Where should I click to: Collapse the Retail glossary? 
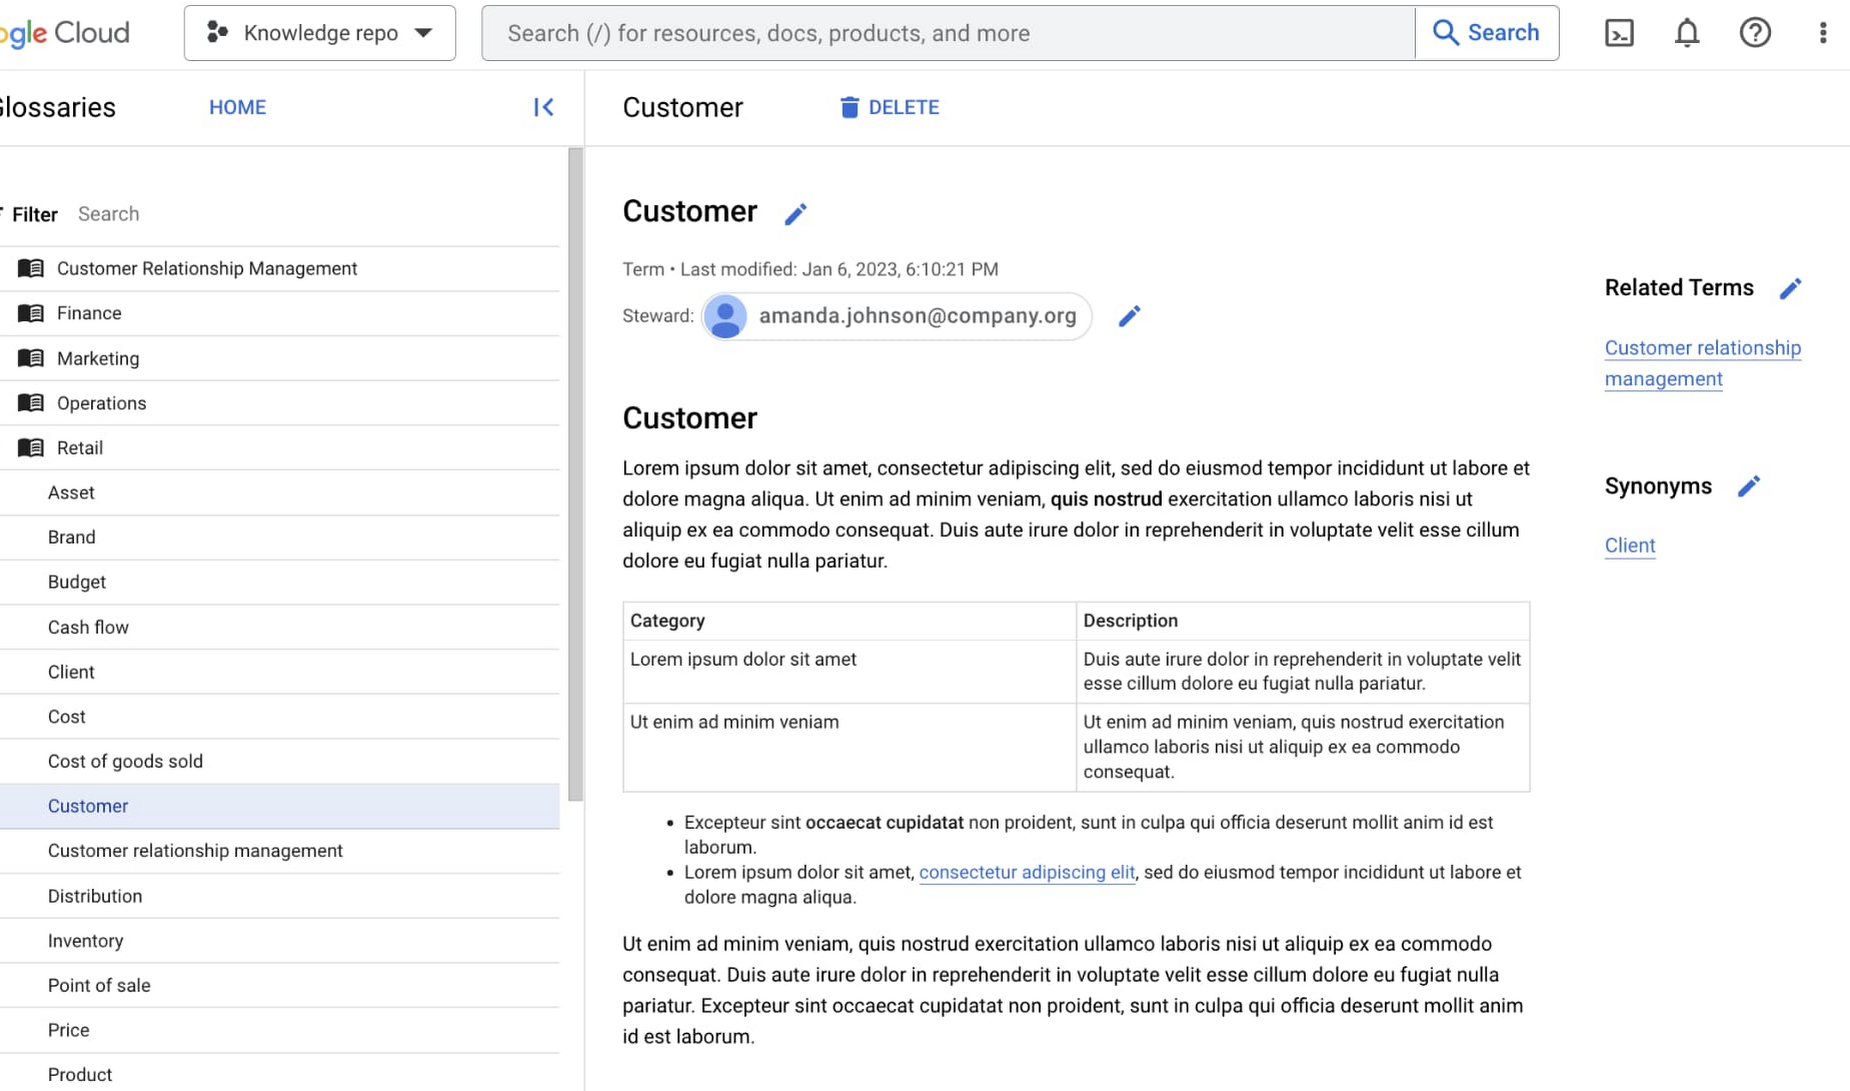[79, 448]
